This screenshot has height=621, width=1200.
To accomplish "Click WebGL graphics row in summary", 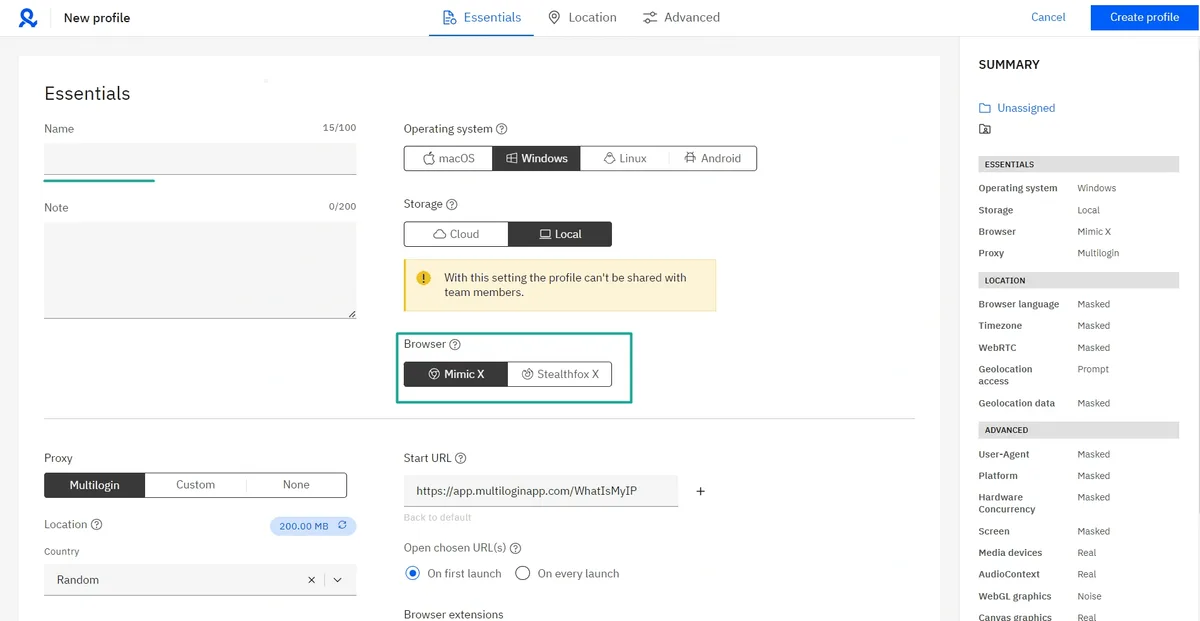I will tap(1079, 596).
